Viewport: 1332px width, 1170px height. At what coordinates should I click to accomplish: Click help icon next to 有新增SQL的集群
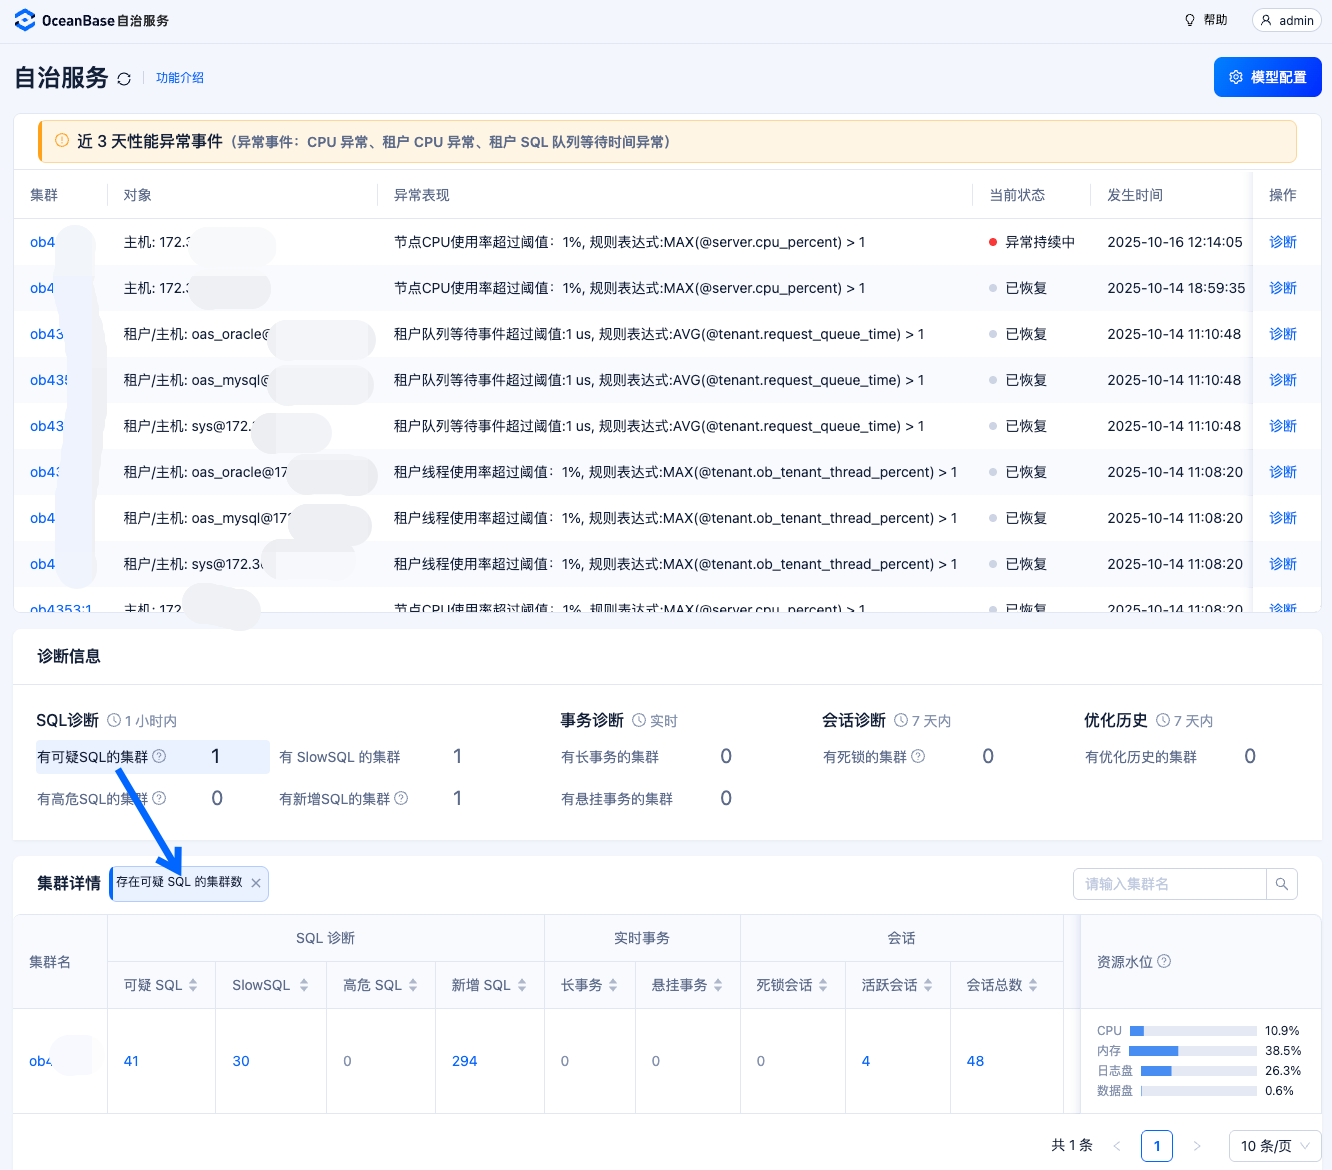coord(401,798)
